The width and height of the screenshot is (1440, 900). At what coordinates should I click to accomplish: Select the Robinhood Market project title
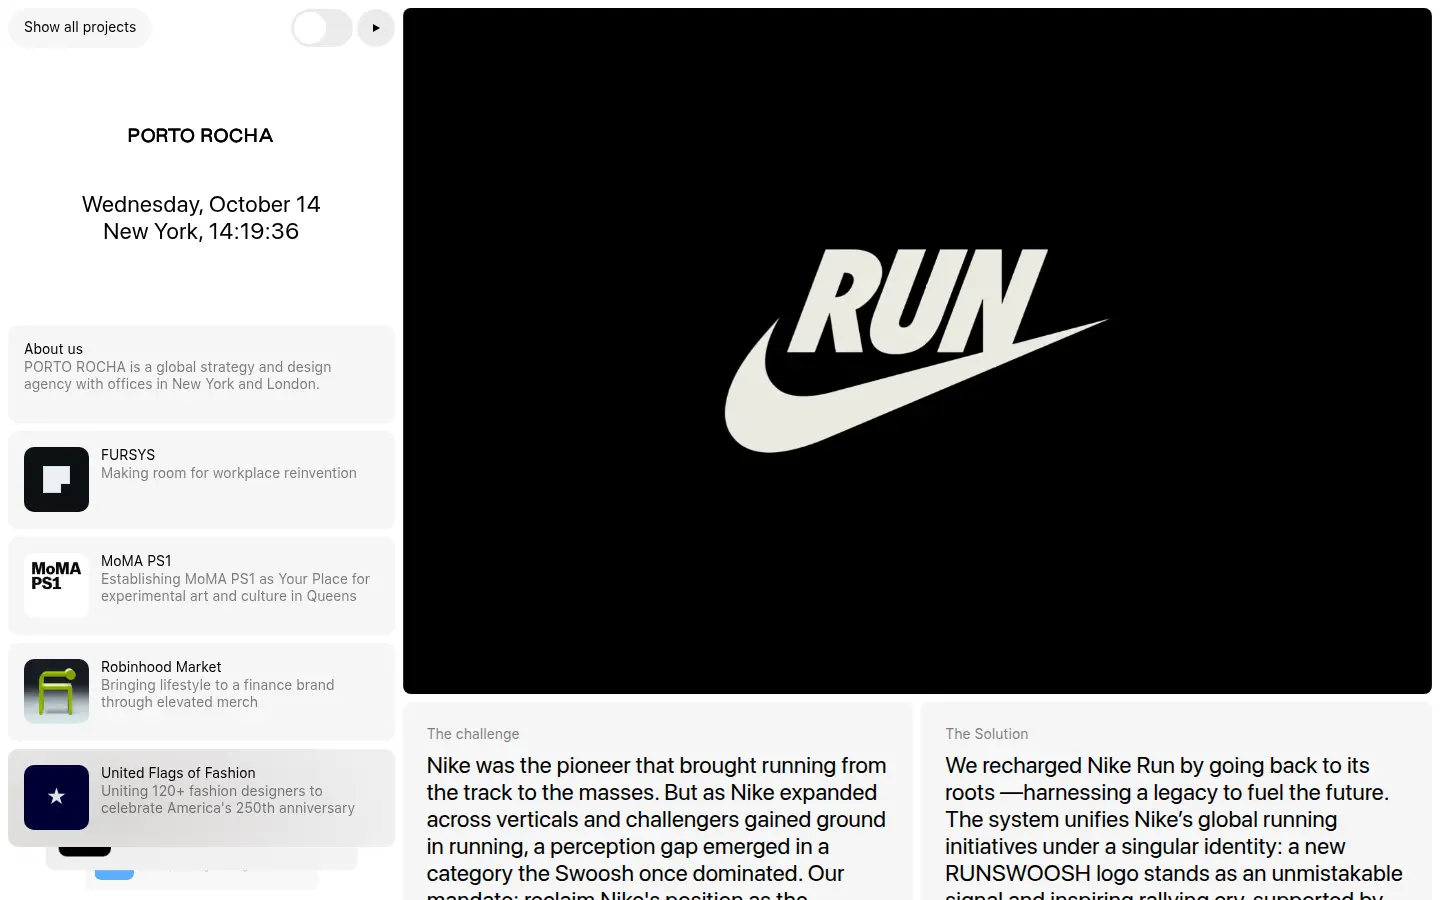point(161,667)
